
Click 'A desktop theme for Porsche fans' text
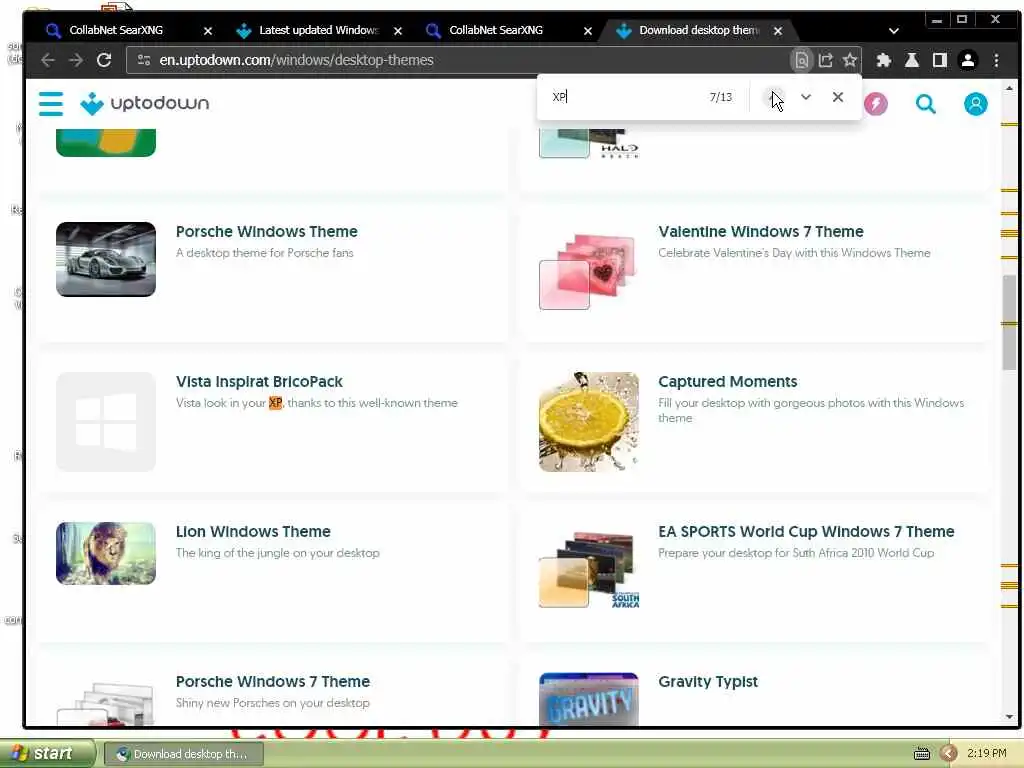point(264,253)
